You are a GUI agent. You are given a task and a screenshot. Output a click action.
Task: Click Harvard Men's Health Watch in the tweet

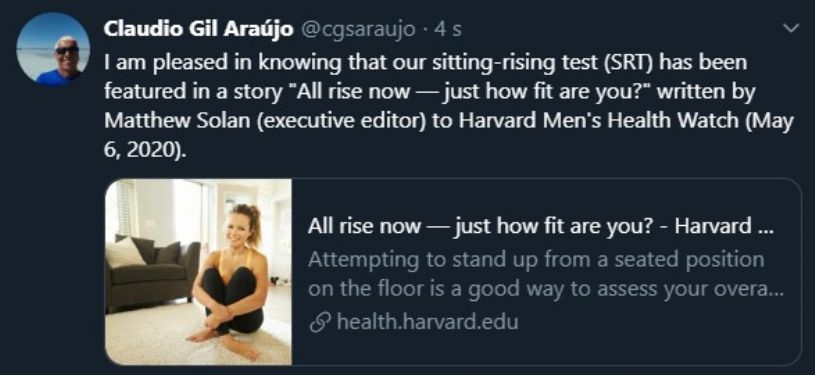[597, 120]
